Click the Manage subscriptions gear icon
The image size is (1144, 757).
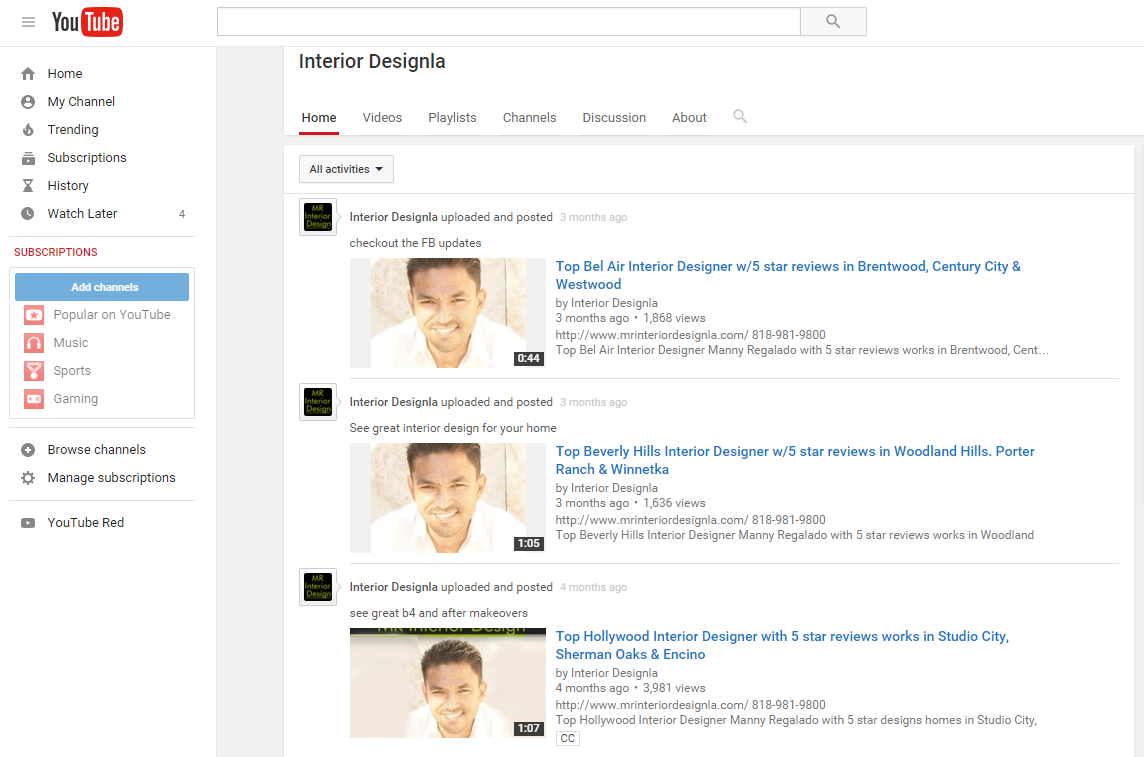[x=28, y=478]
